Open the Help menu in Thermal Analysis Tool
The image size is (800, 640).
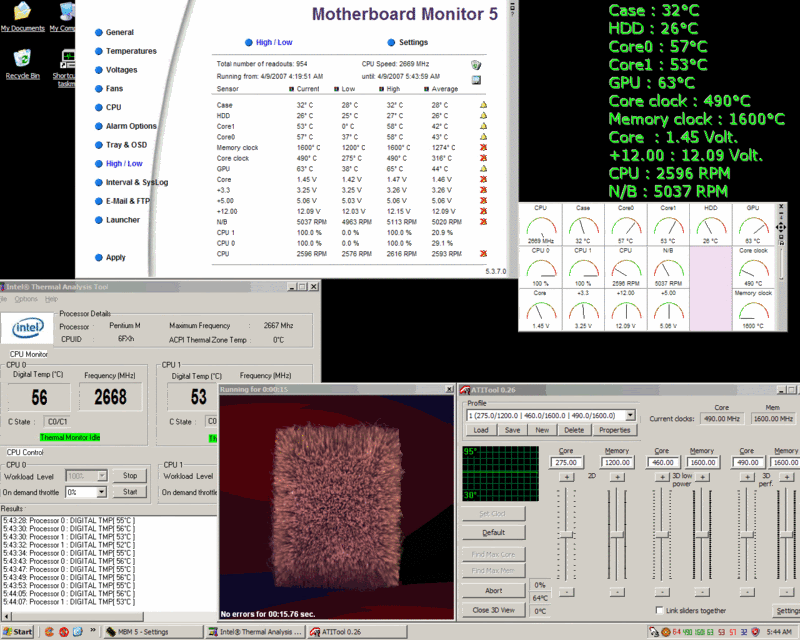point(52,299)
